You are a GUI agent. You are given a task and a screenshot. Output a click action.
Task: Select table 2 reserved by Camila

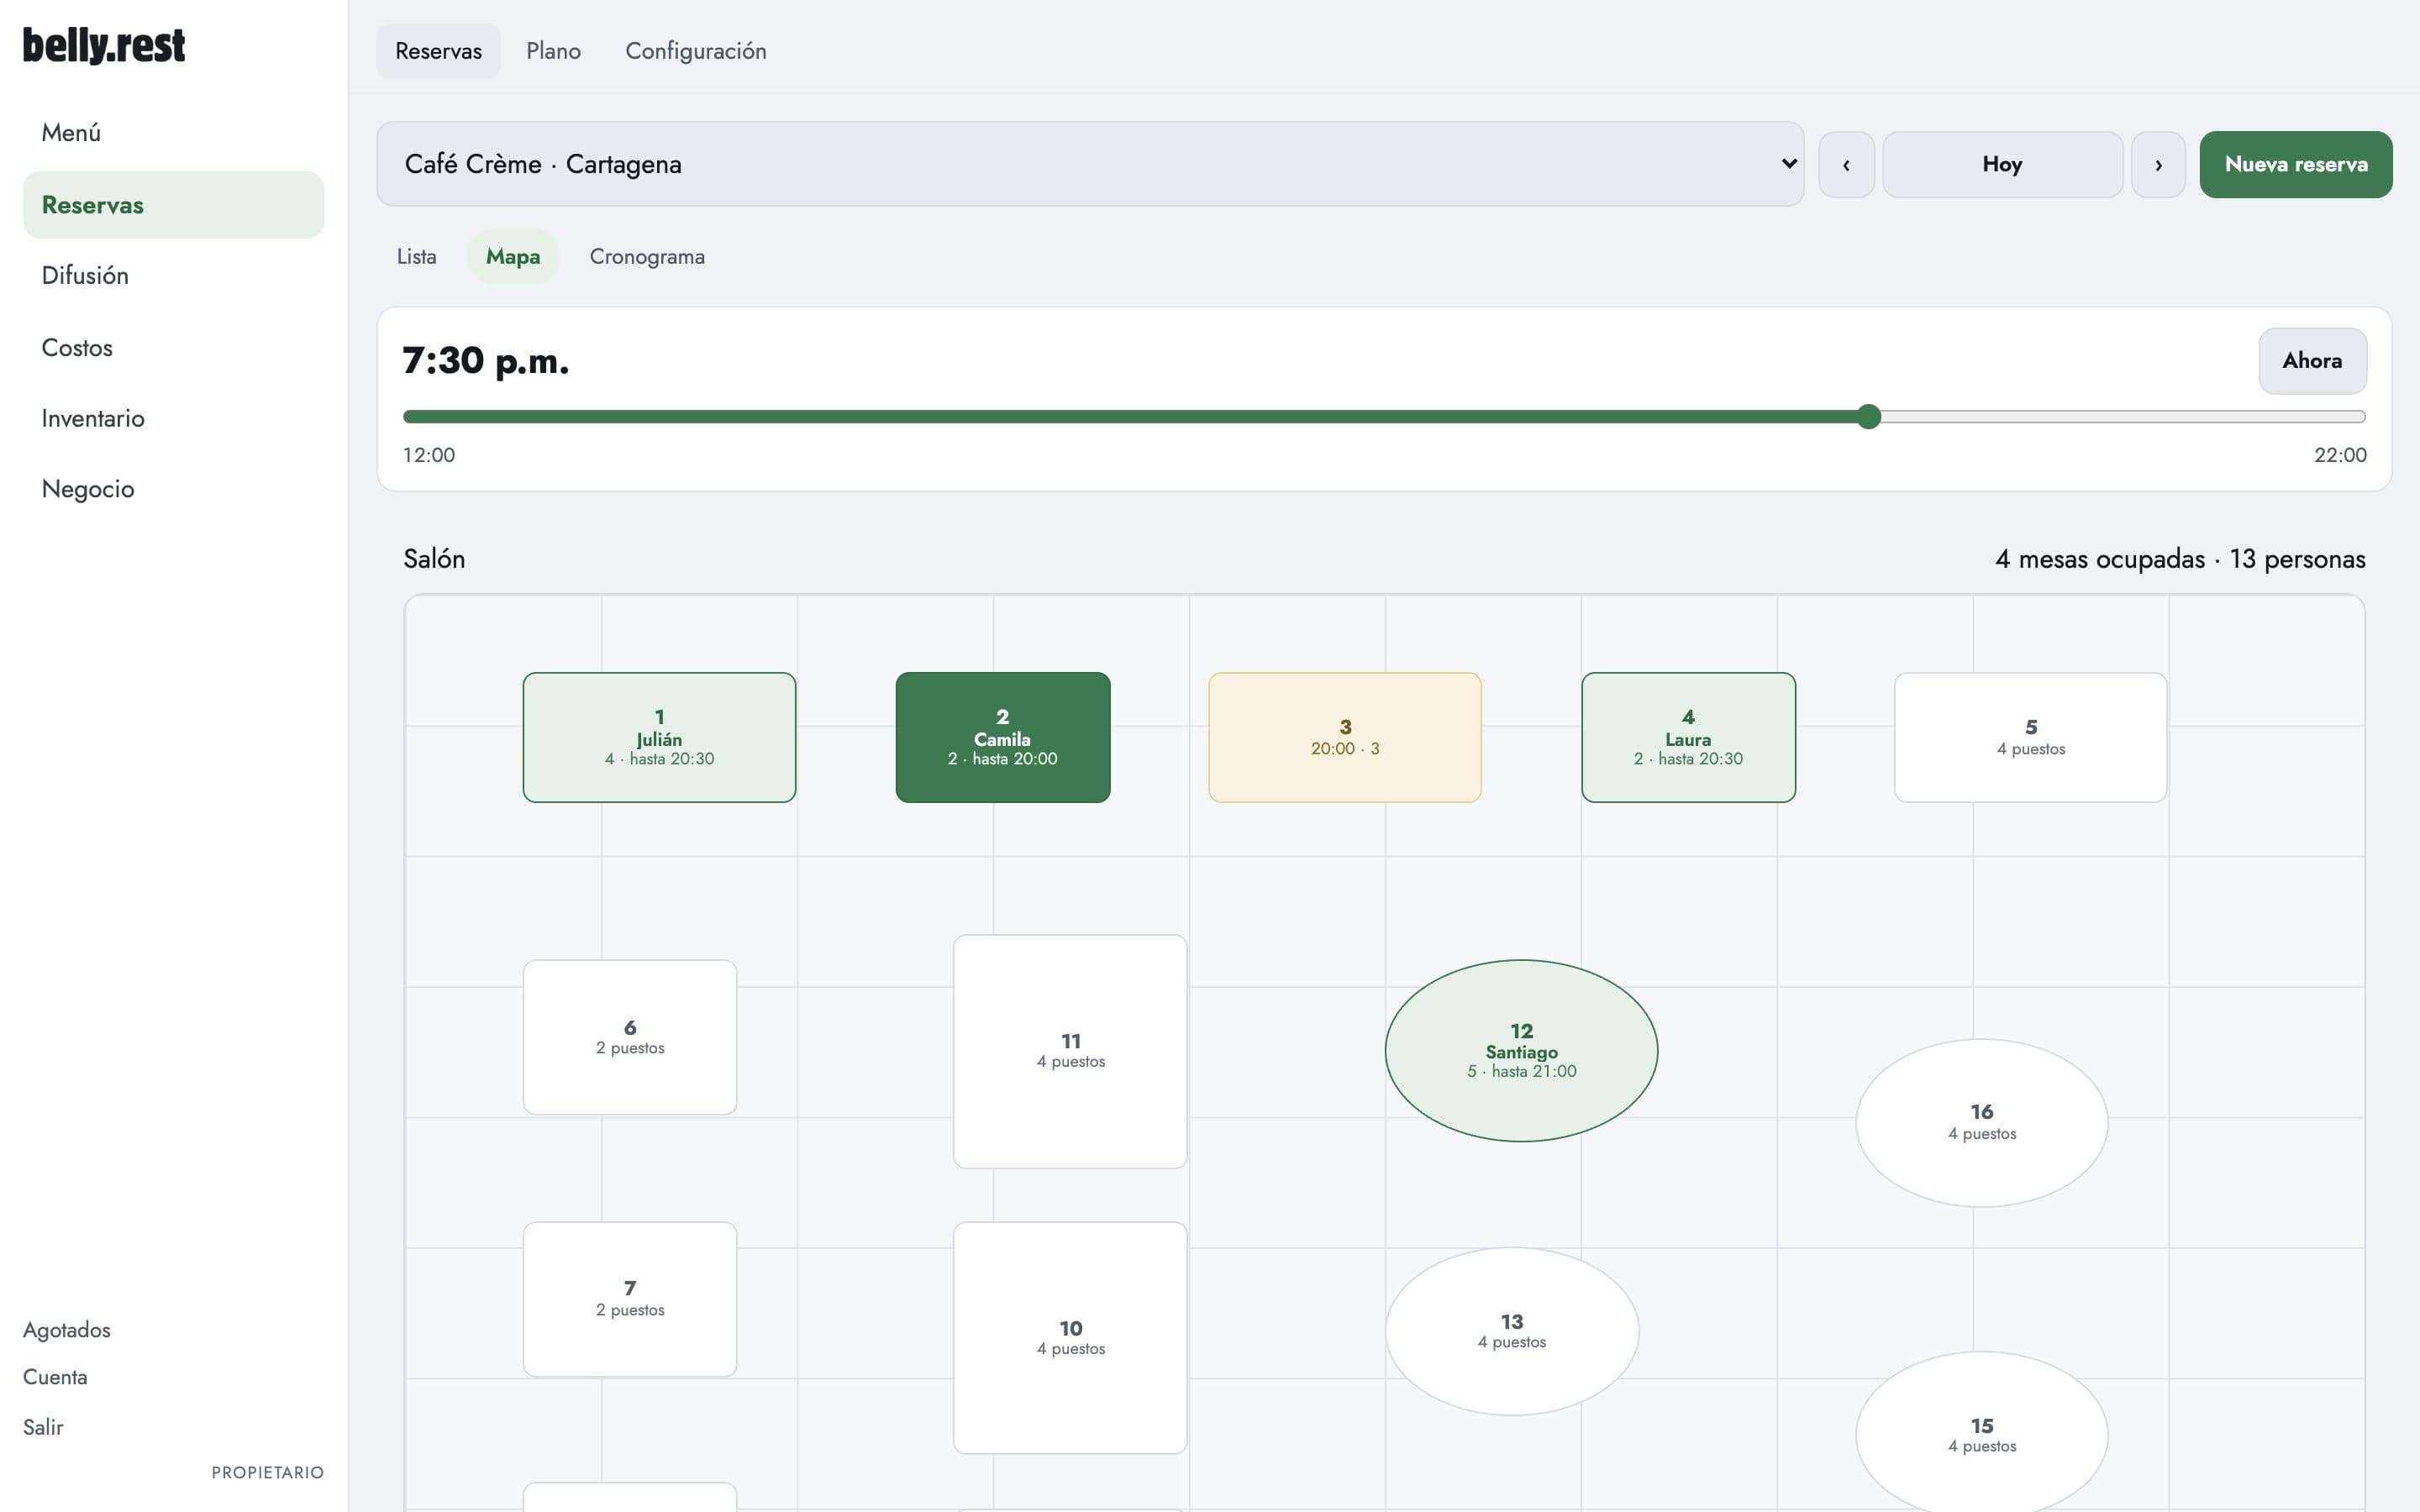click(1003, 737)
